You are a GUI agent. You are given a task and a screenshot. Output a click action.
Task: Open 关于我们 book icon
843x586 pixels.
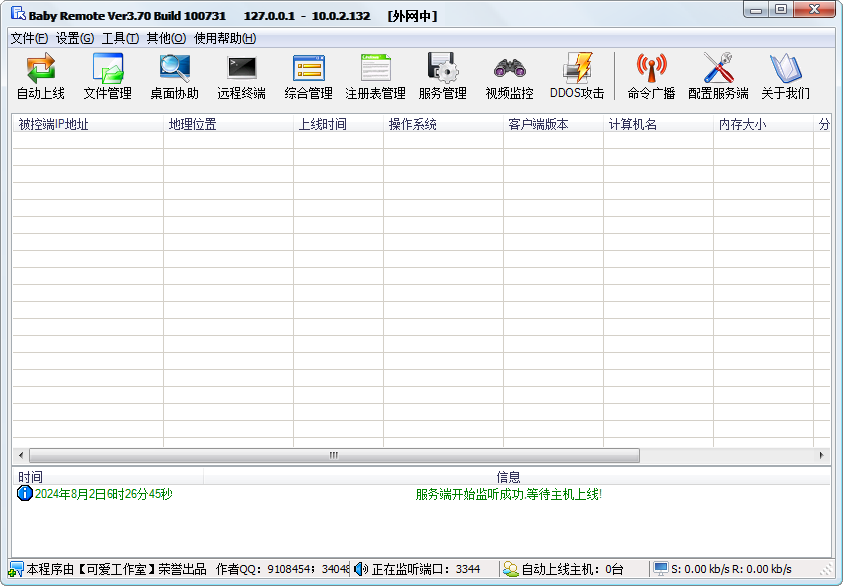click(785, 76)
